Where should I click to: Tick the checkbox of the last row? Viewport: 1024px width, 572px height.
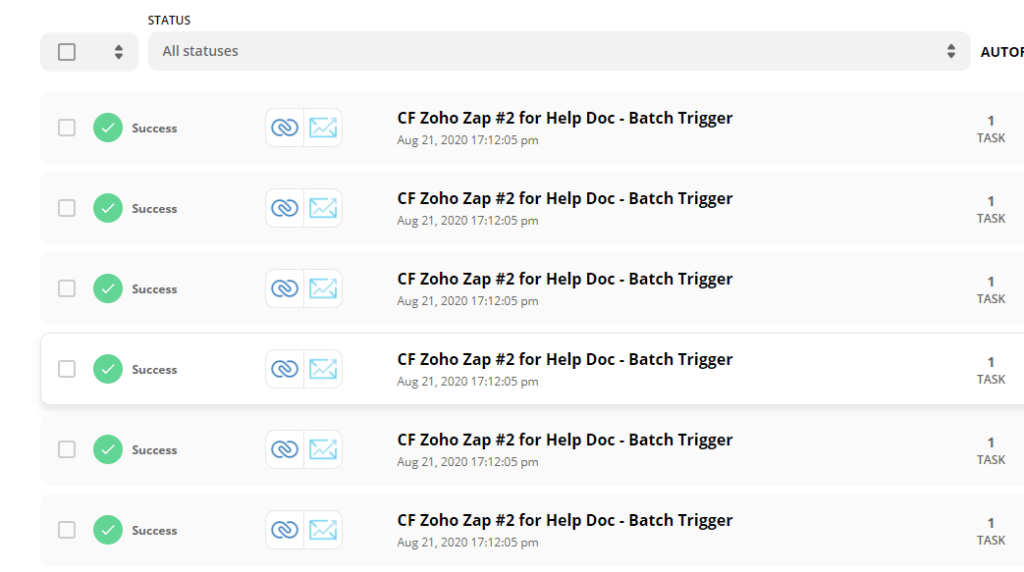(x=67, y=530)
